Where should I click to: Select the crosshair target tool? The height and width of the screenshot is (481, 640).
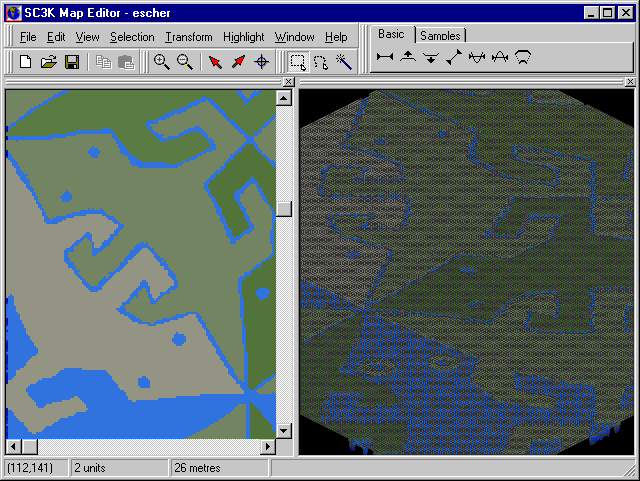pos(261,62)
